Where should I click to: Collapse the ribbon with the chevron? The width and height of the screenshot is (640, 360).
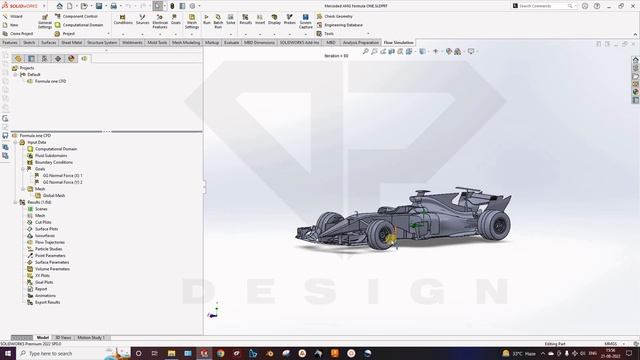(x=635, y=34)
